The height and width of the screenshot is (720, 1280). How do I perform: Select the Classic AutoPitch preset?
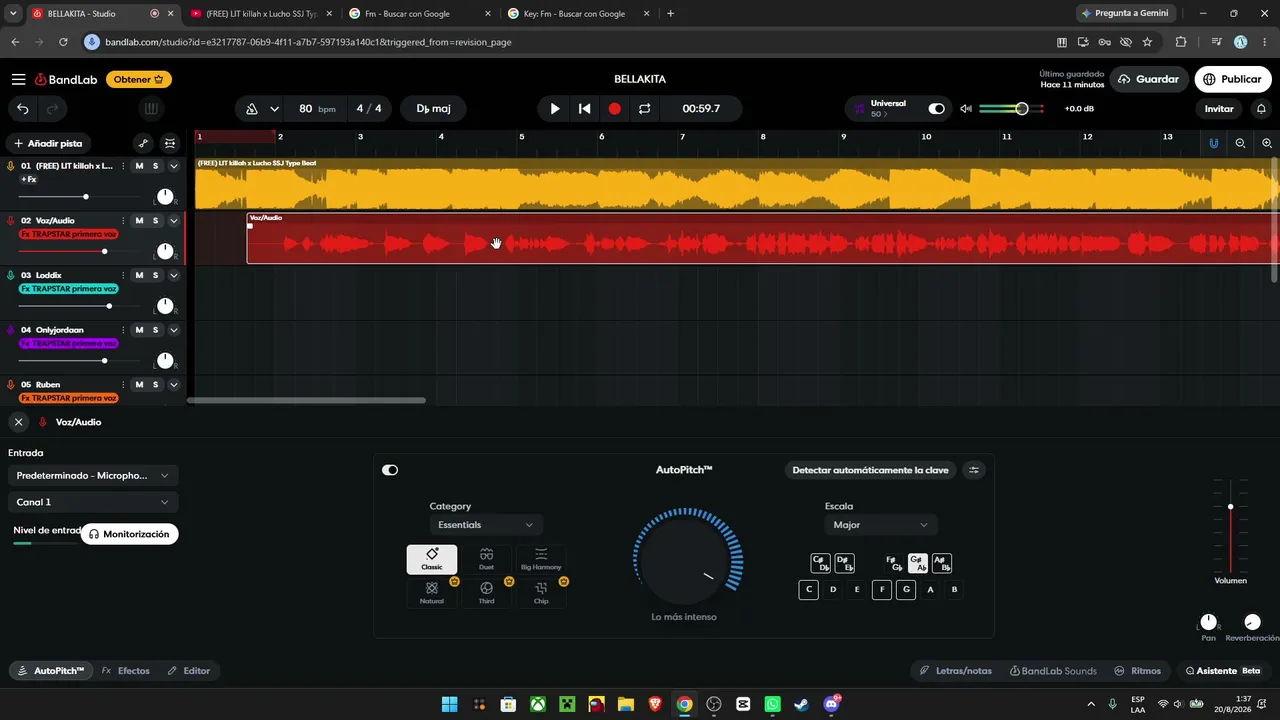(432, 560)
